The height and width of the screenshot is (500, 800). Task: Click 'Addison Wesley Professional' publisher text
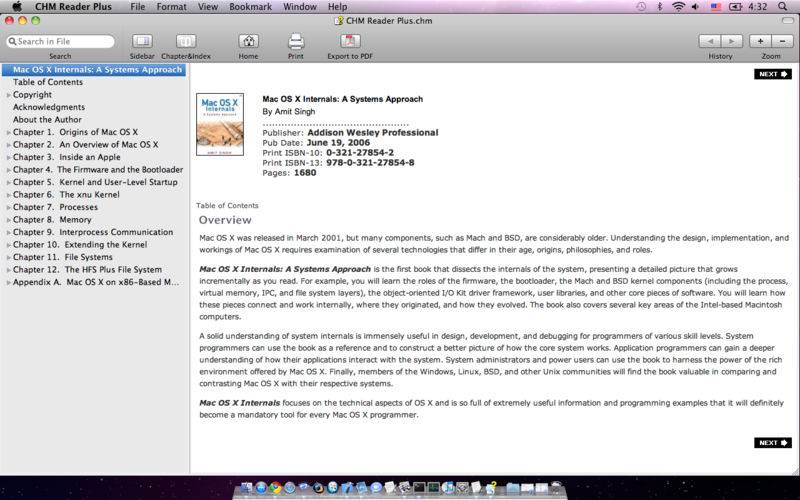pyautogui.click(x=373, y=133)
